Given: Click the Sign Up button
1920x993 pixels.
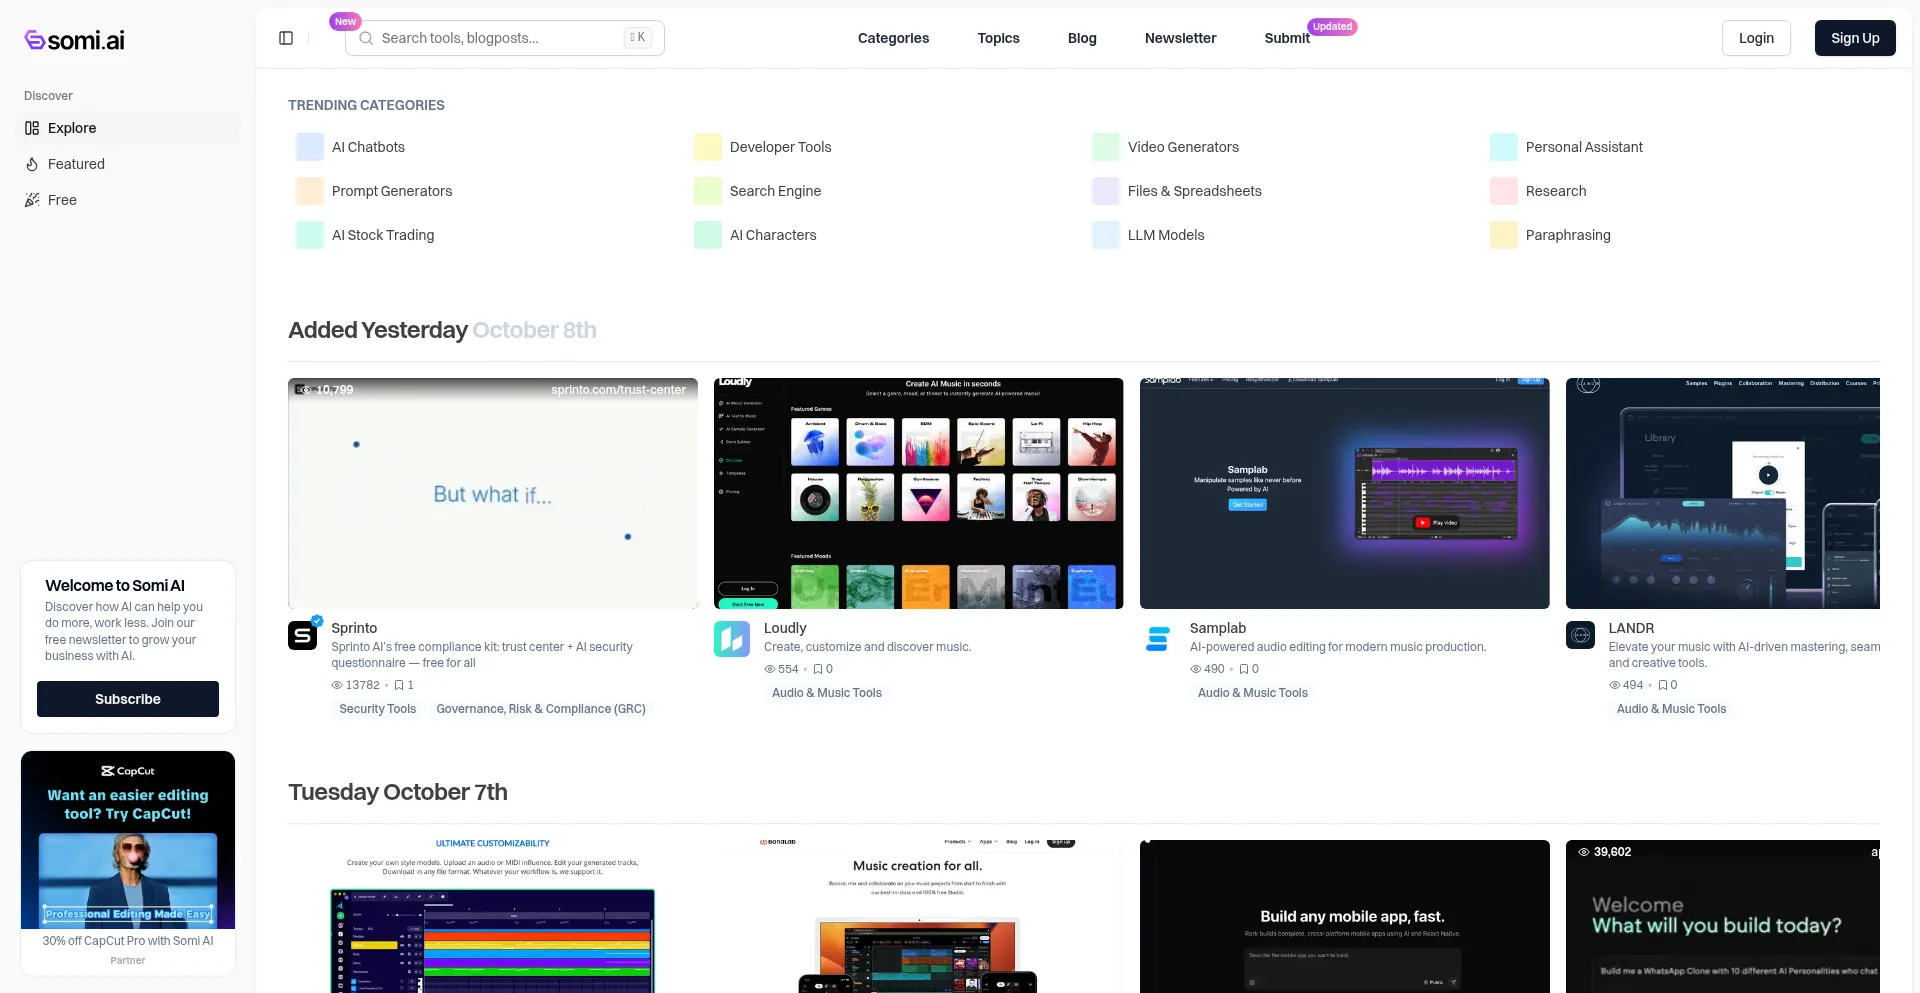Looking at the screenshot, I should point(1854,38).
